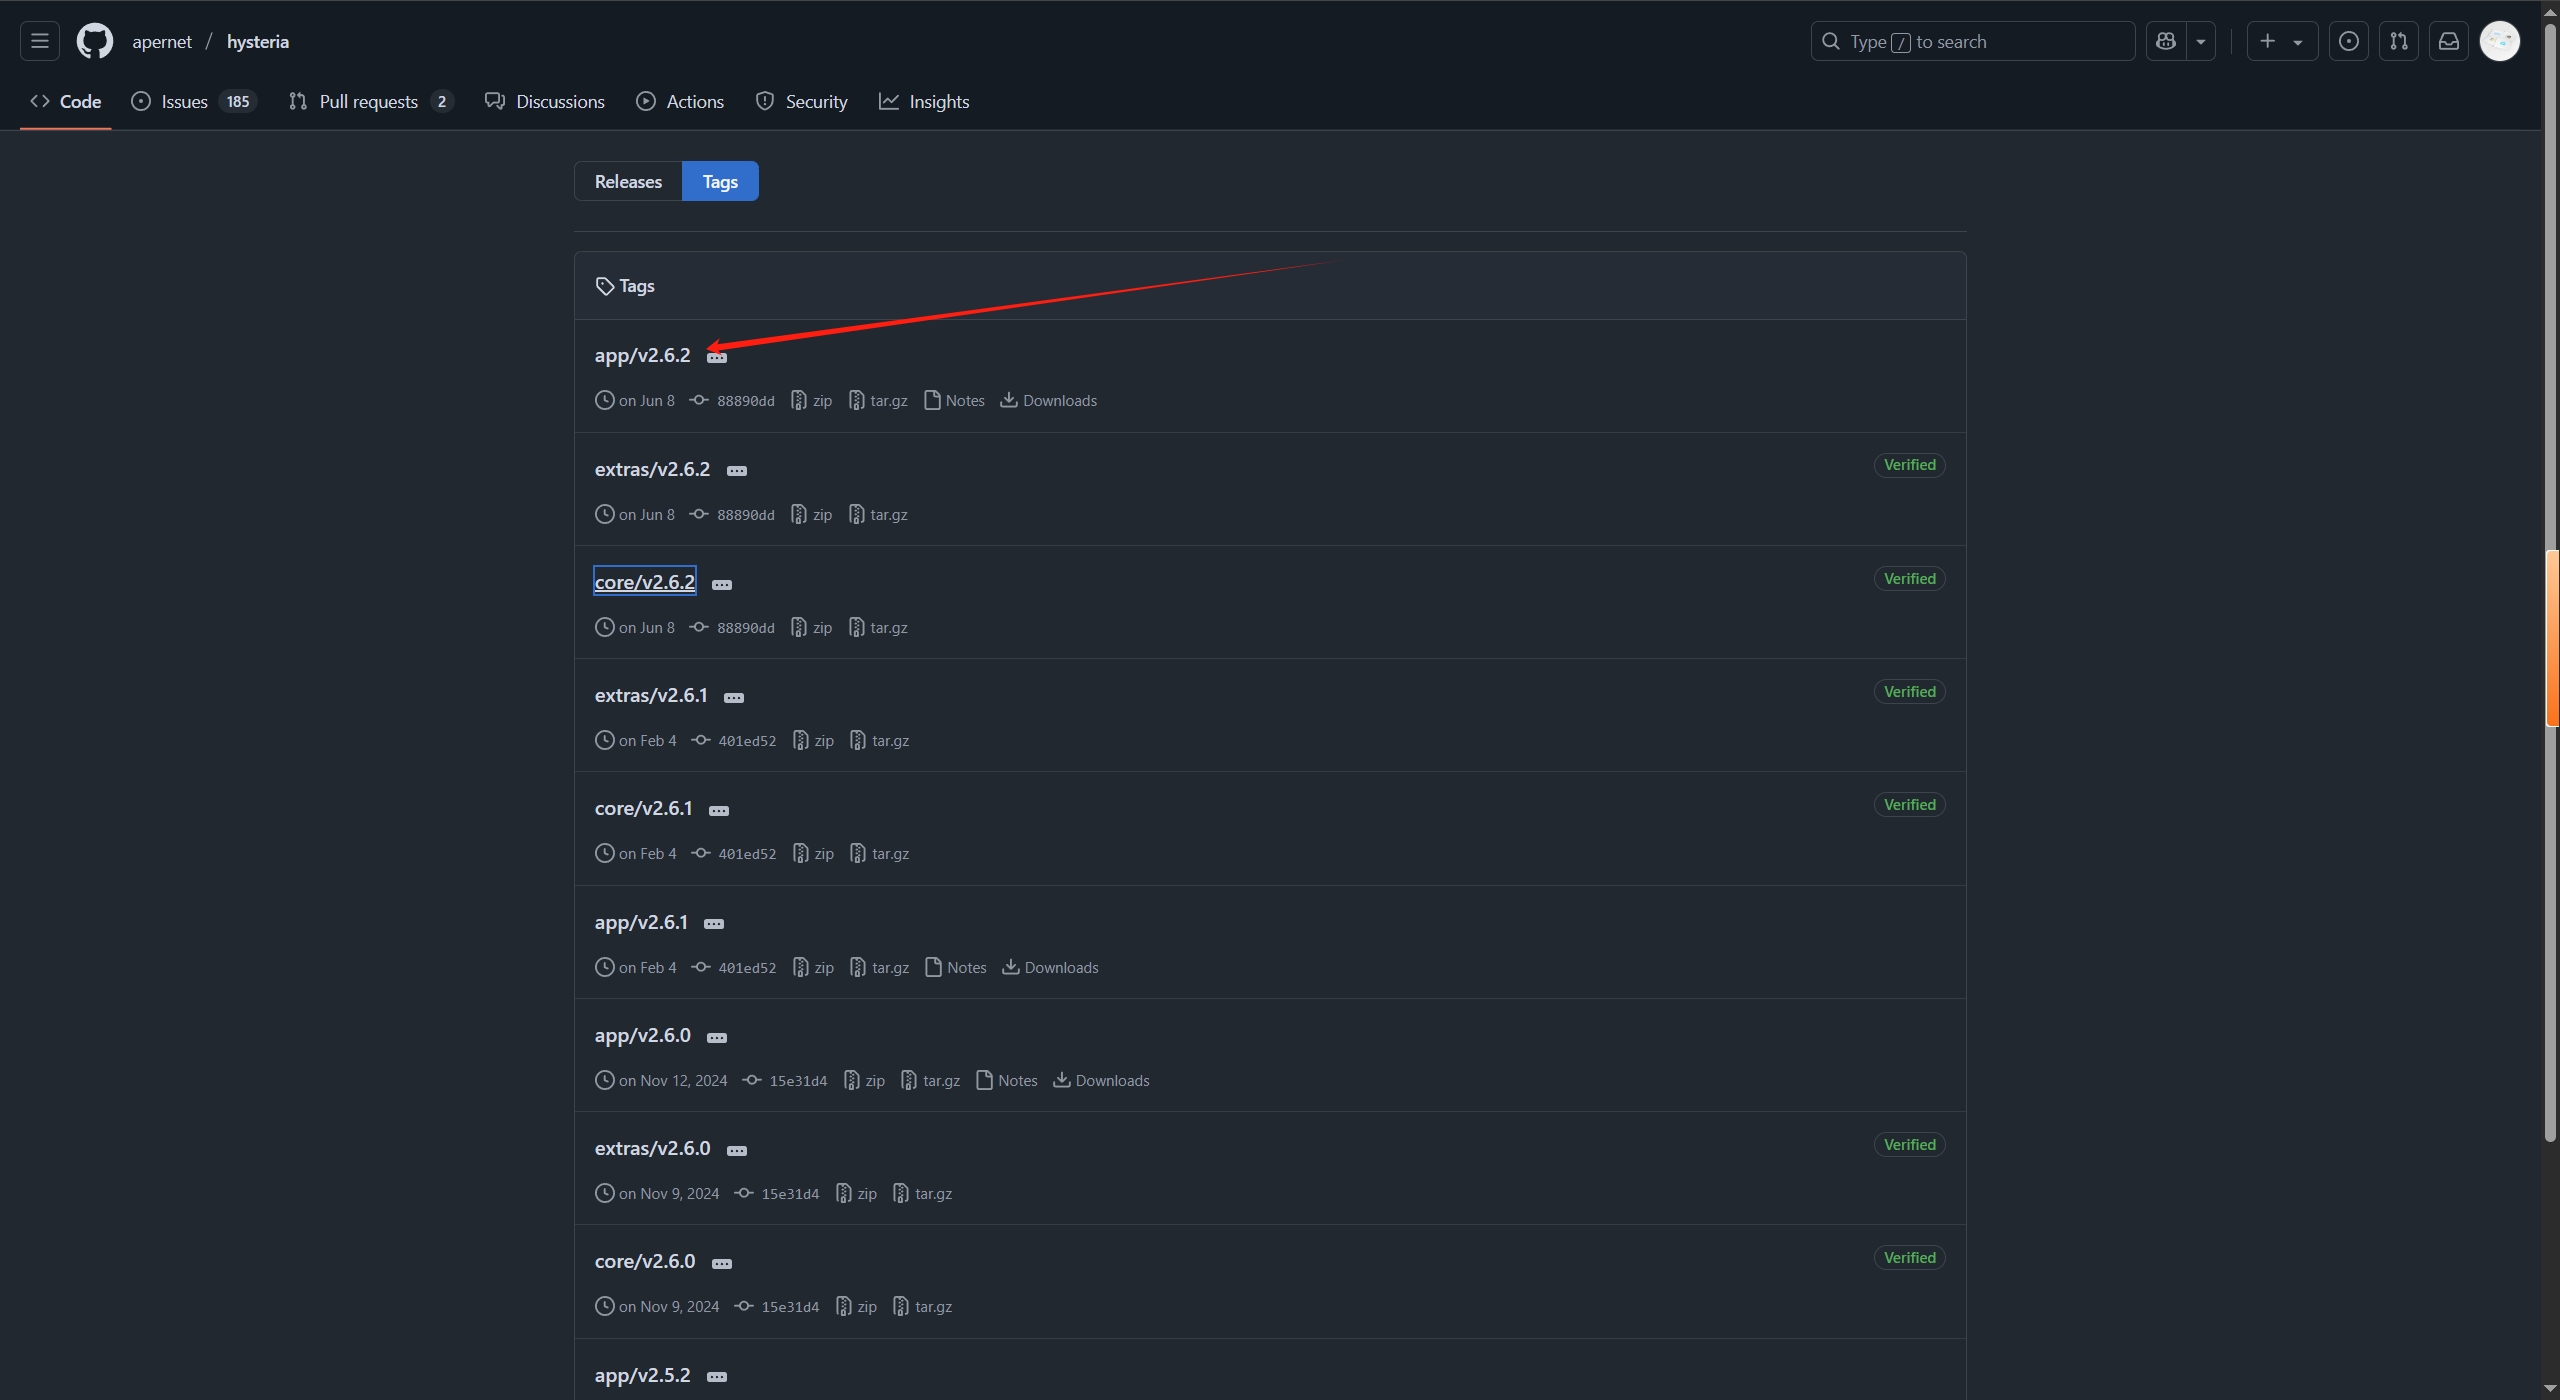Viewport: 2560px width, 1400px height.
Task: Click Verified badge on extras/v2.6.2
Action: [x=1909, y=465]
